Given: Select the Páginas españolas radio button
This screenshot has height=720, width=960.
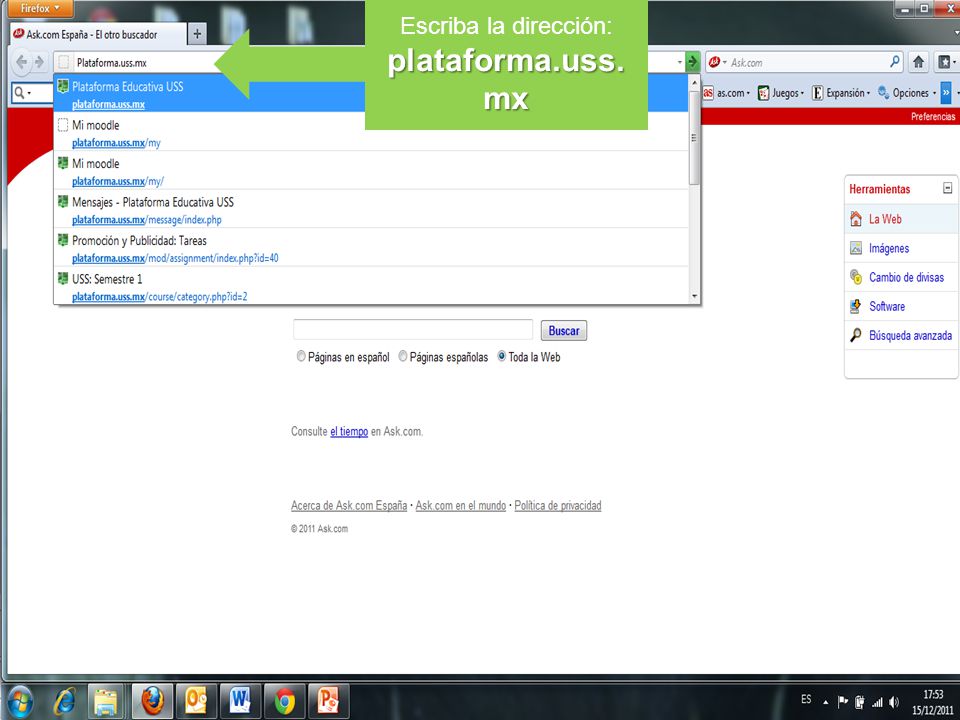Looking at the screenshot, I should (x=402, y=356).
